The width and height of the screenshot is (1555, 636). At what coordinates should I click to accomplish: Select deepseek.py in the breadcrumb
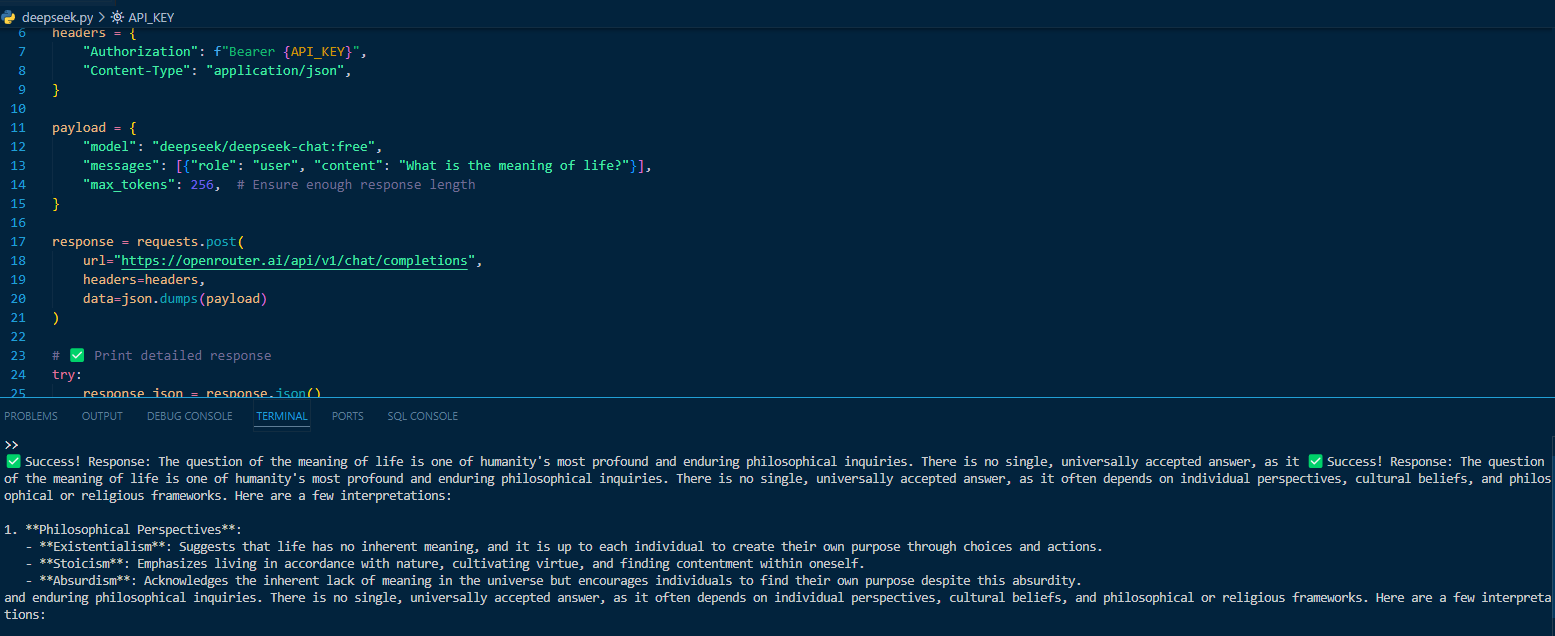56,17
